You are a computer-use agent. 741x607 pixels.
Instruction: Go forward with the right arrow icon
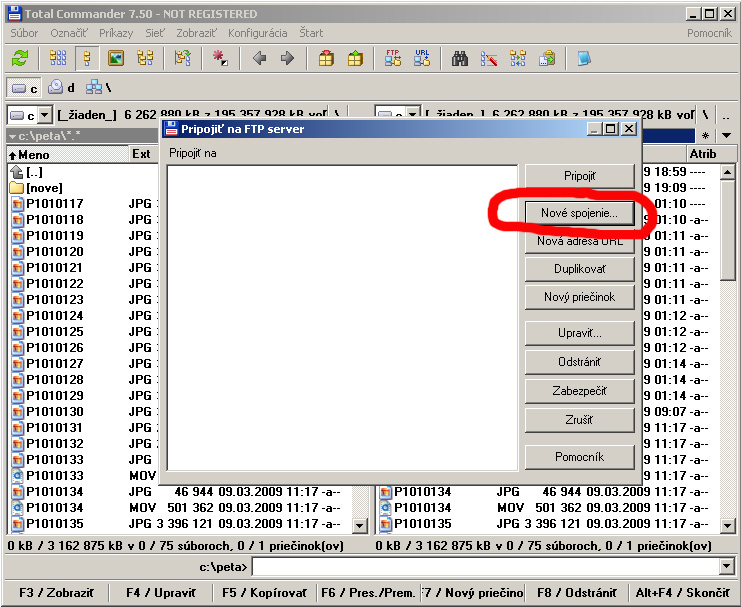coord(287,59)
